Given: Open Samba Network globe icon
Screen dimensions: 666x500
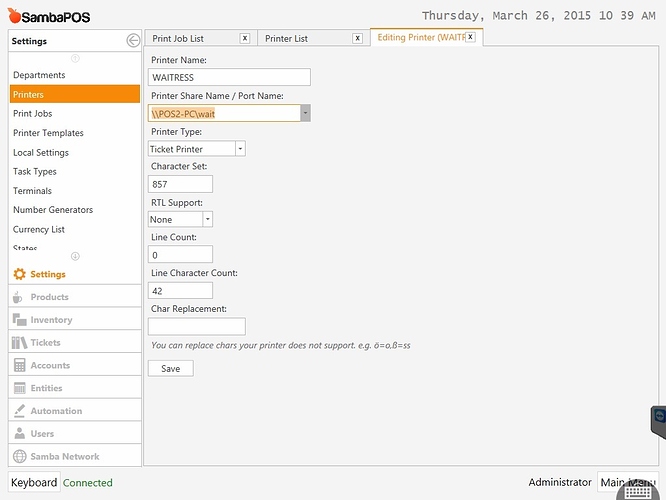Looking at the screenshot, I should (20, 456).
